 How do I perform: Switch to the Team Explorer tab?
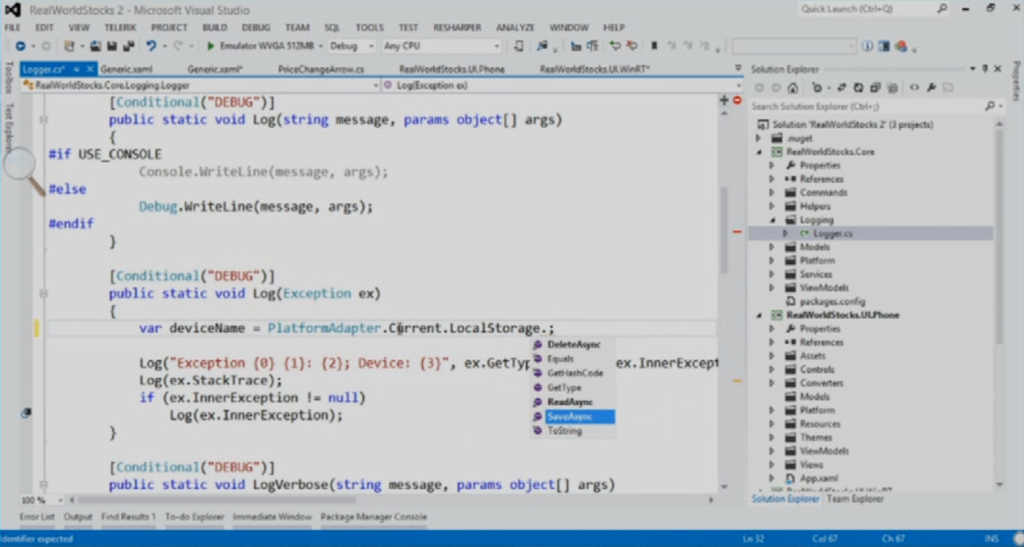point(854,499)
